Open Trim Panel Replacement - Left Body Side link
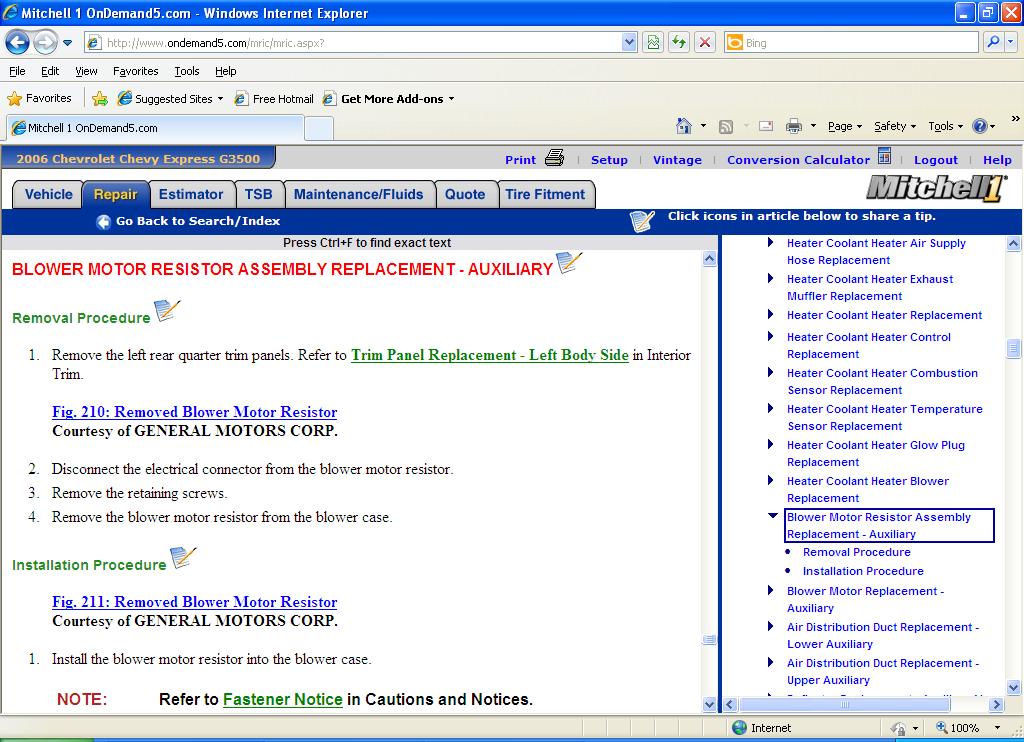The image size is (1024, 742). (x=490, y=355)
